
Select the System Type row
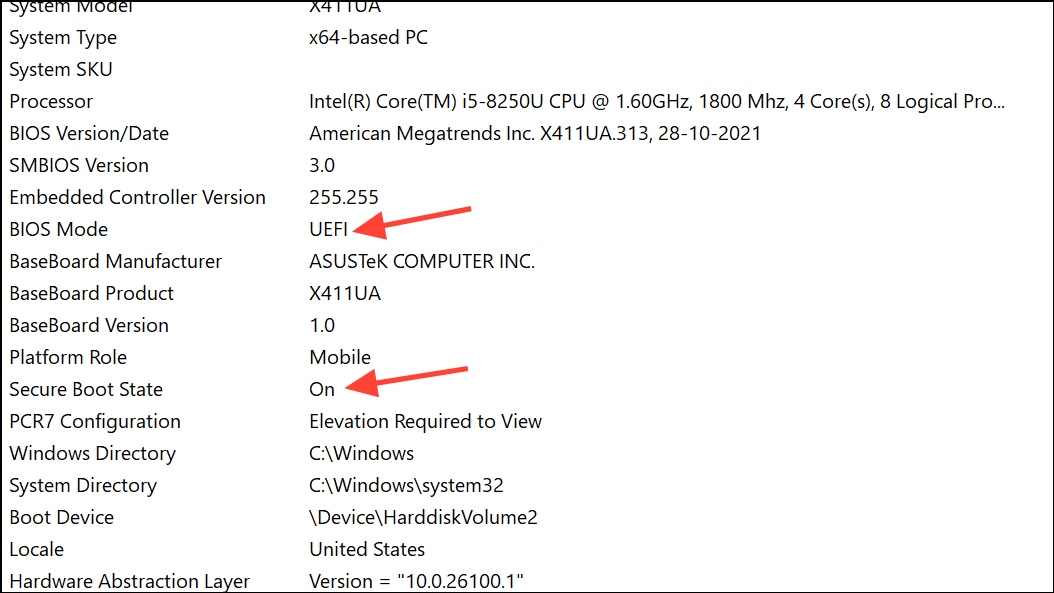click(x=63, y=38)
